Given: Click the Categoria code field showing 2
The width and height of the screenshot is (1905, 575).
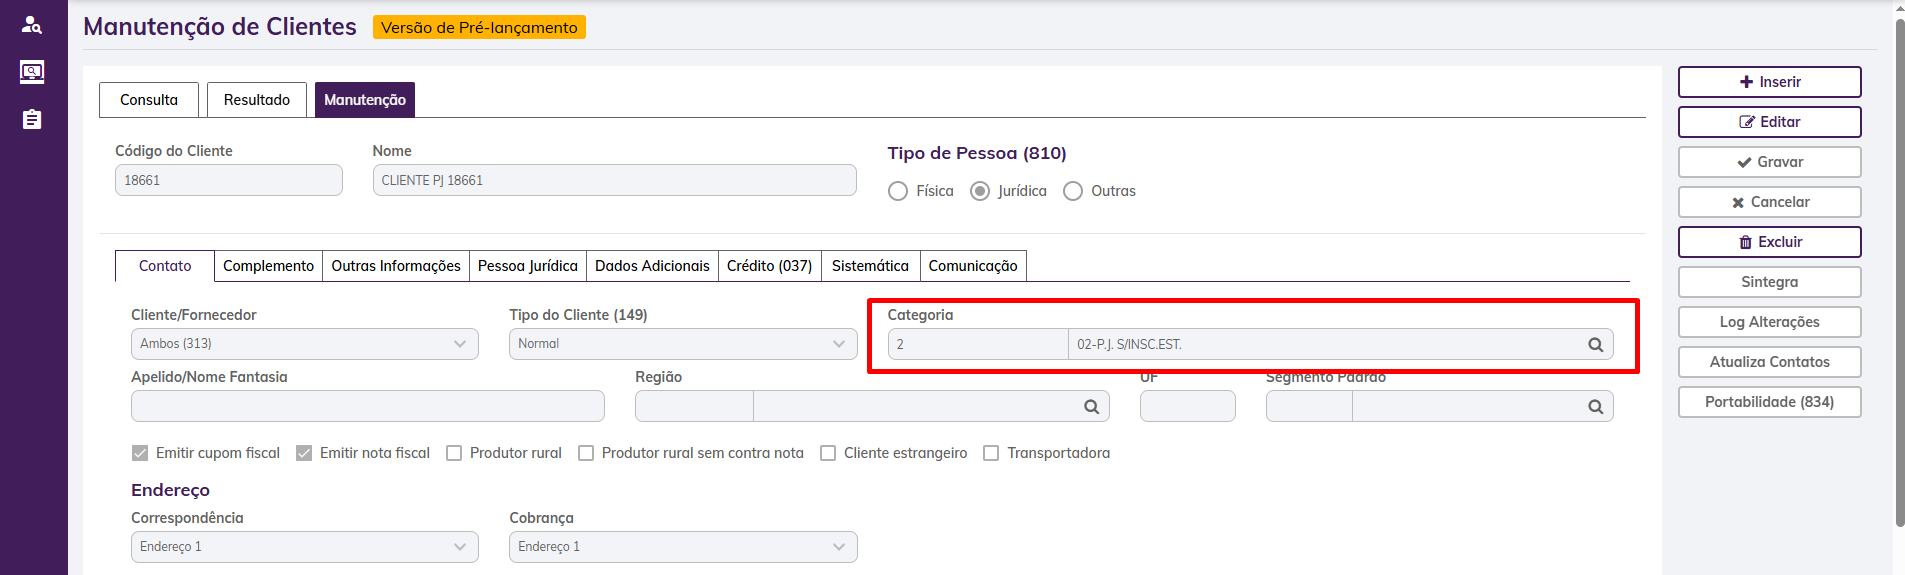Looking at the screenshot, I should (x=978, y=344).
